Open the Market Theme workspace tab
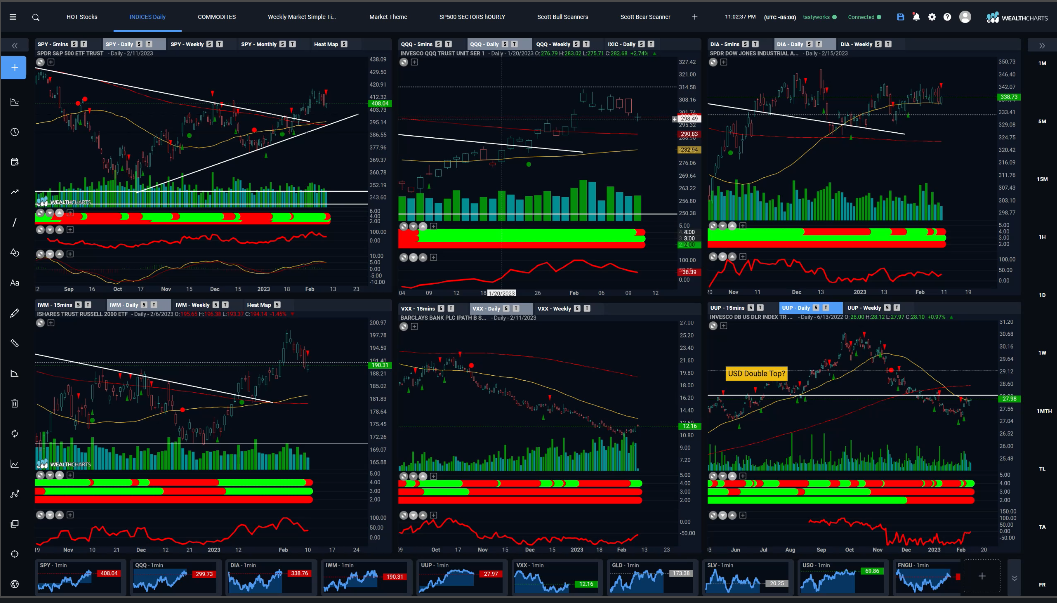 coord(388,17)
